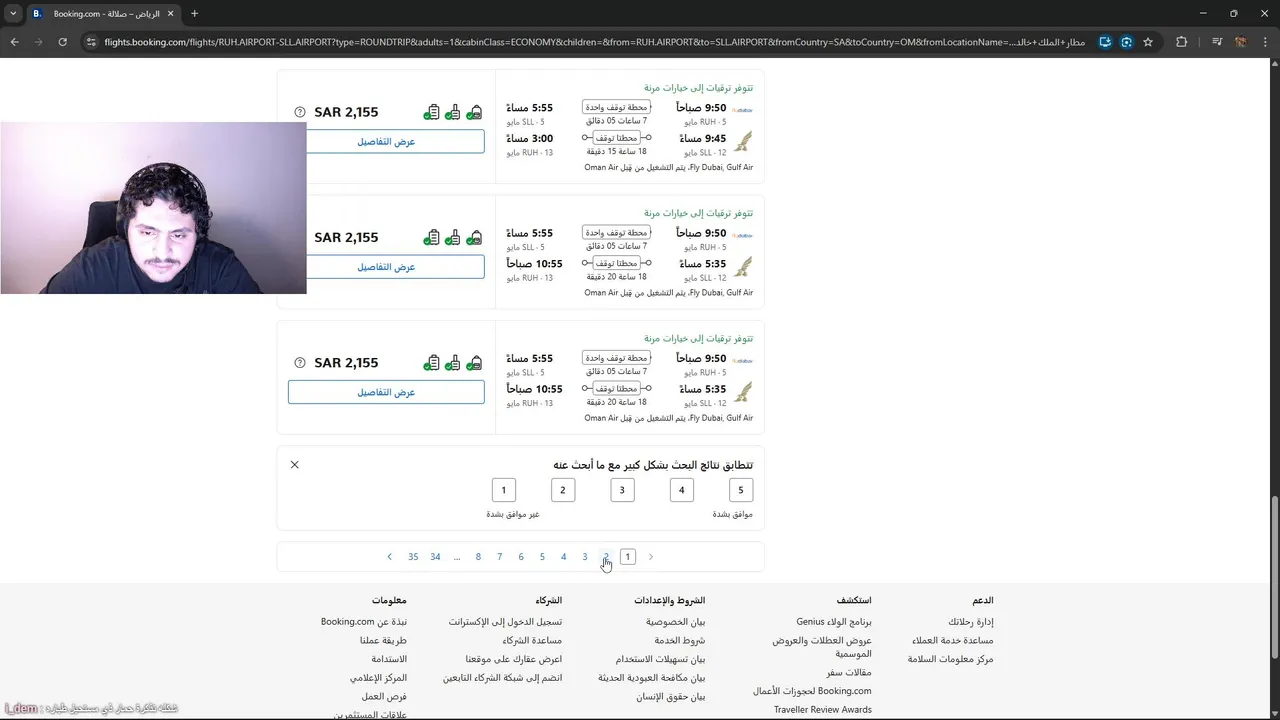Click pagination arrow next to page 1

(x=650, y=557)
